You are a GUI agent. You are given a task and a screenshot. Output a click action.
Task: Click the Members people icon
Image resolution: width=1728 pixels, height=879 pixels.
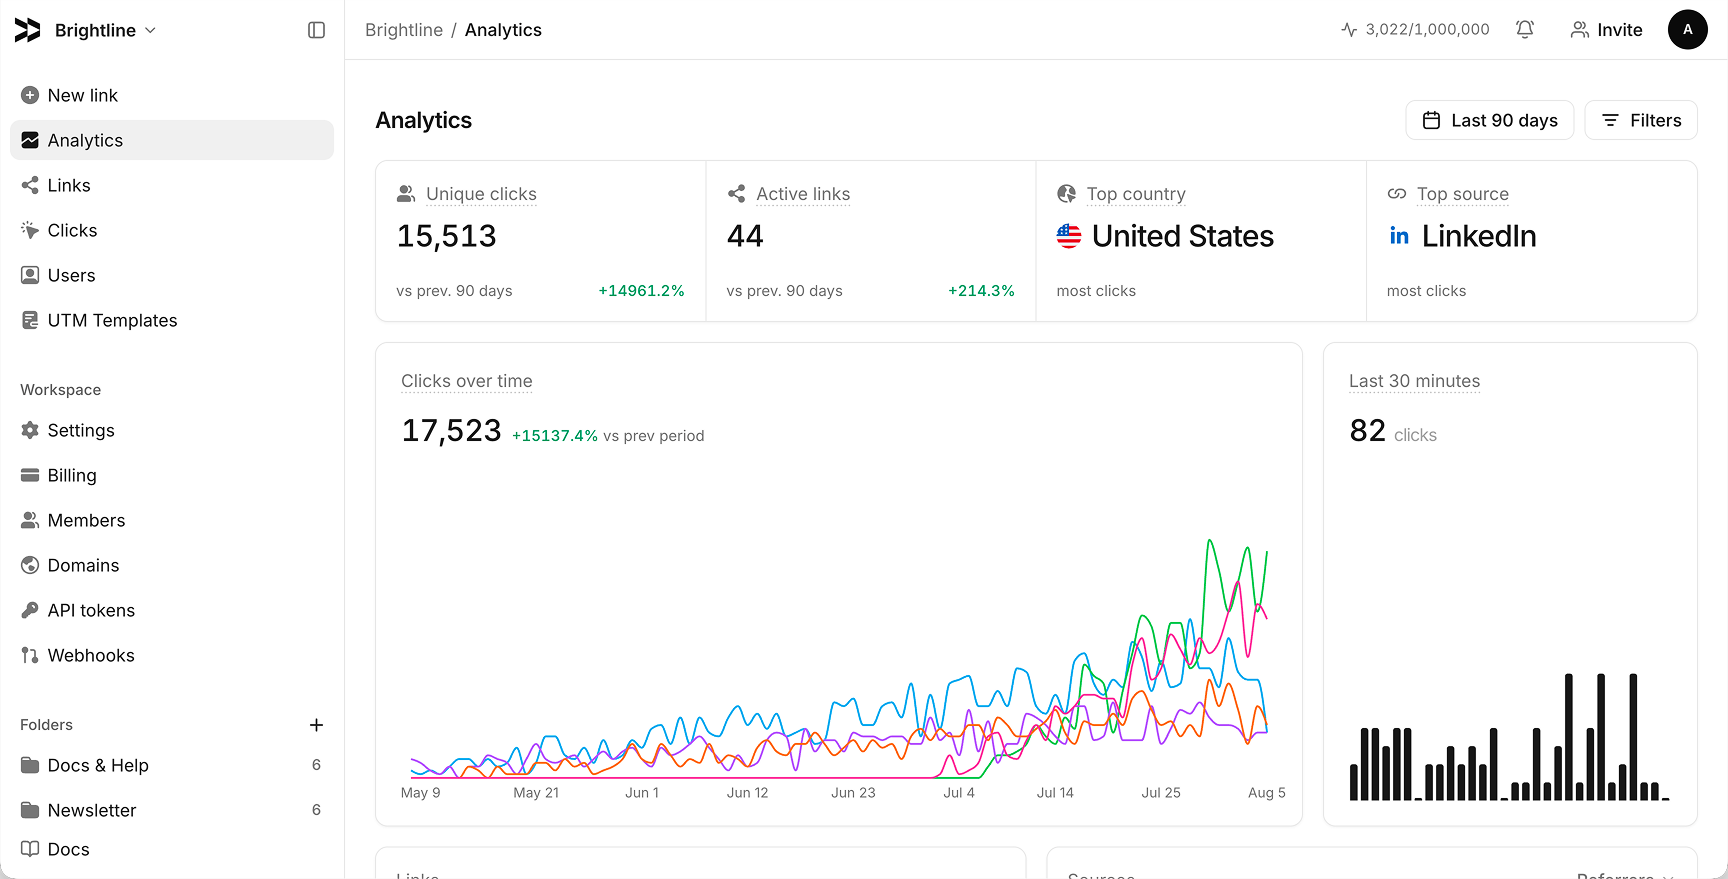(30, 520)
